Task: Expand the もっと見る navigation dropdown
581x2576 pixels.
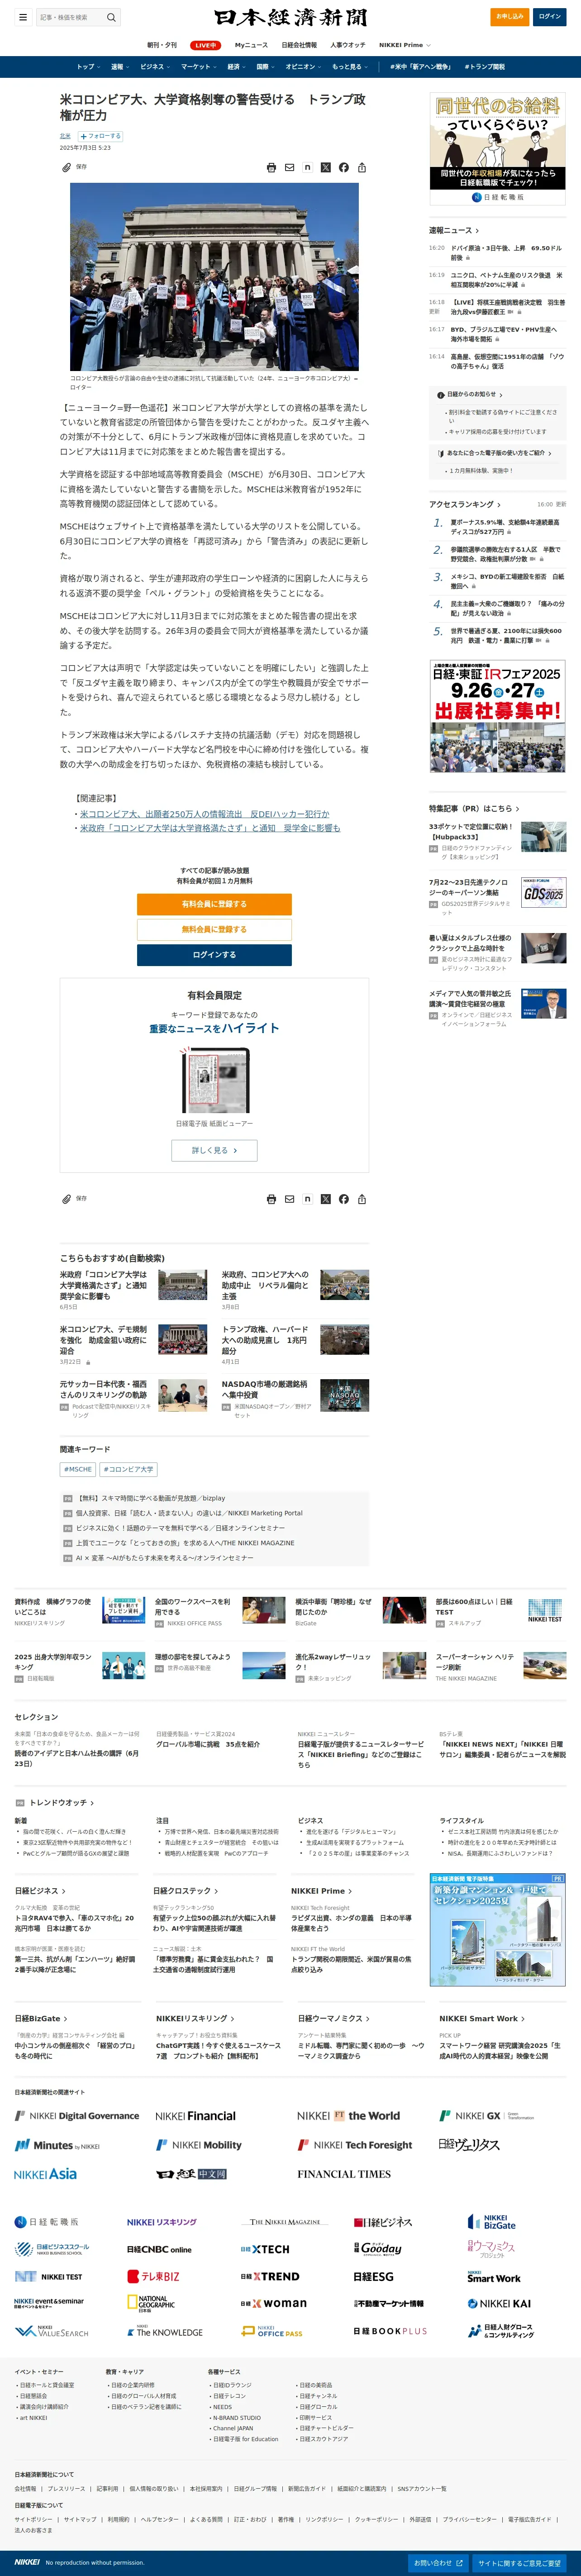Action: click(350, 67)
